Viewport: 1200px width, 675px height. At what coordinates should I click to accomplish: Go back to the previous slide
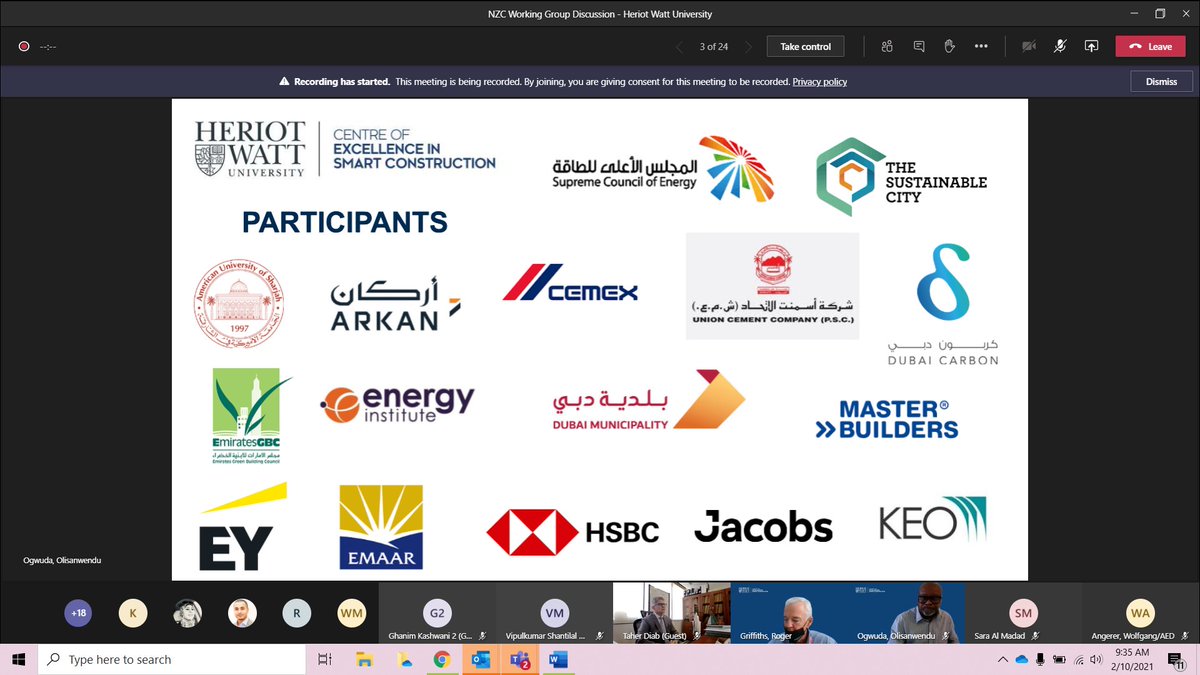[x=679, y=45]
